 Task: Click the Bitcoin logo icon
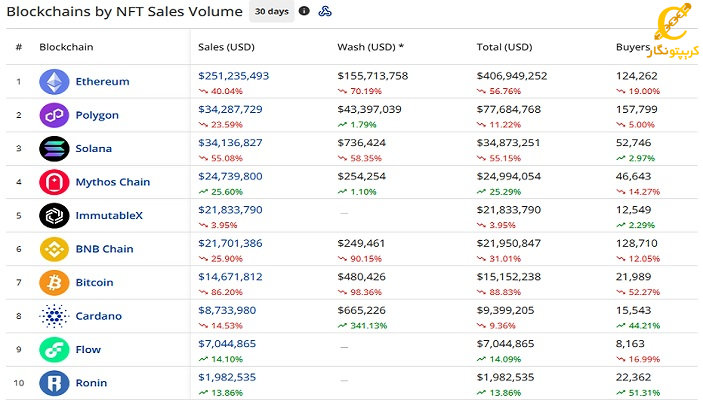(x=54, y=283)
